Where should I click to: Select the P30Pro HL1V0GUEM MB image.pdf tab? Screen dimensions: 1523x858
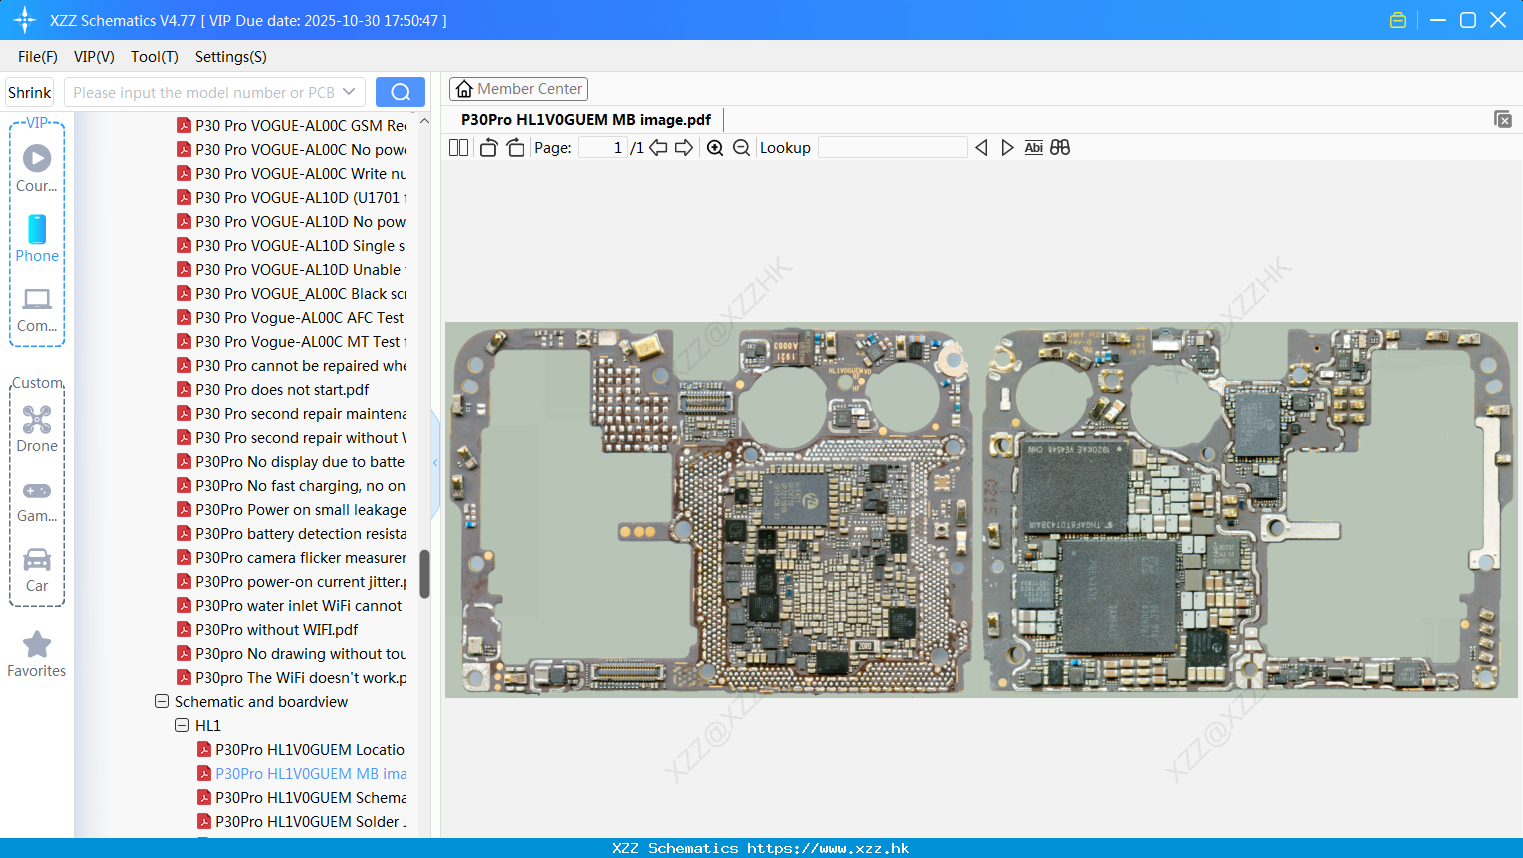click(586, 120)
